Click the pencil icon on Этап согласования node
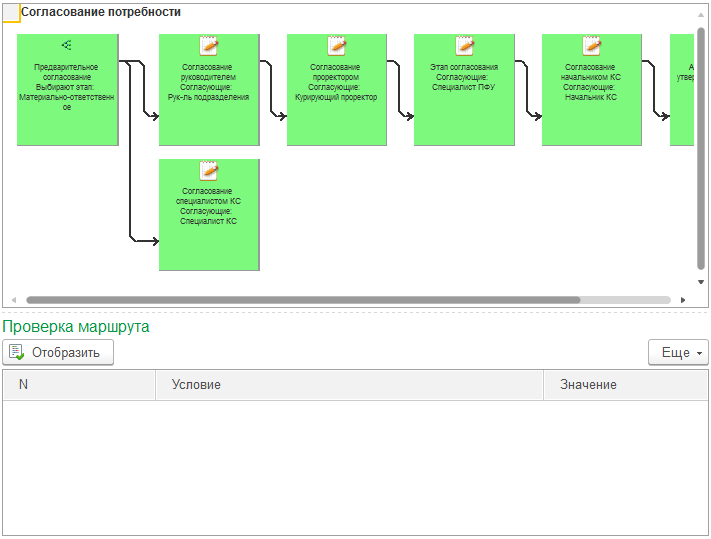711x539 pixels. click(464, 45)
